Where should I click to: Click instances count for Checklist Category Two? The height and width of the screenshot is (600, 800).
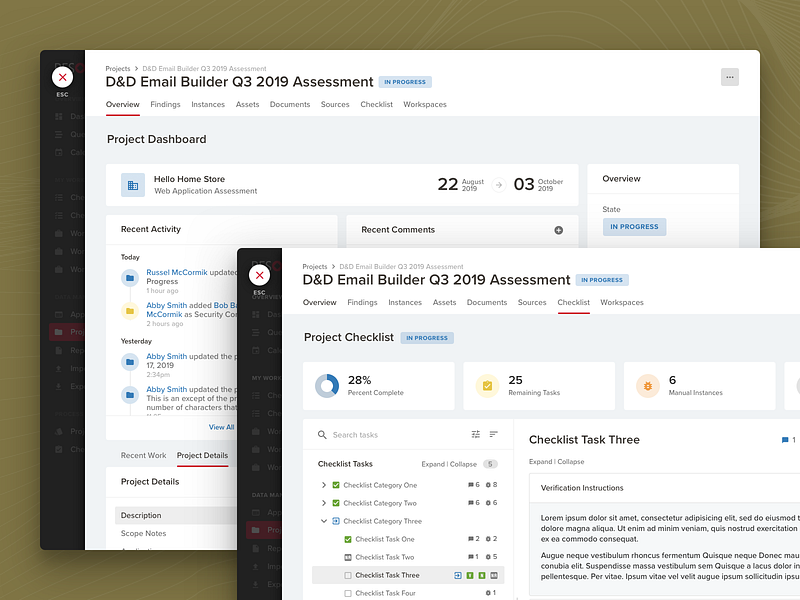tap(491, 503)
